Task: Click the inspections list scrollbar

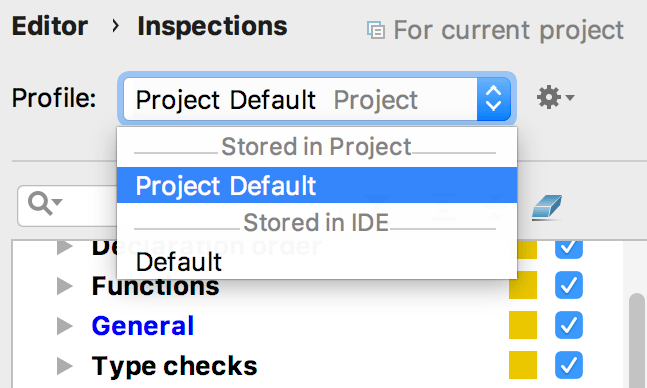Action: pos(638,341)
